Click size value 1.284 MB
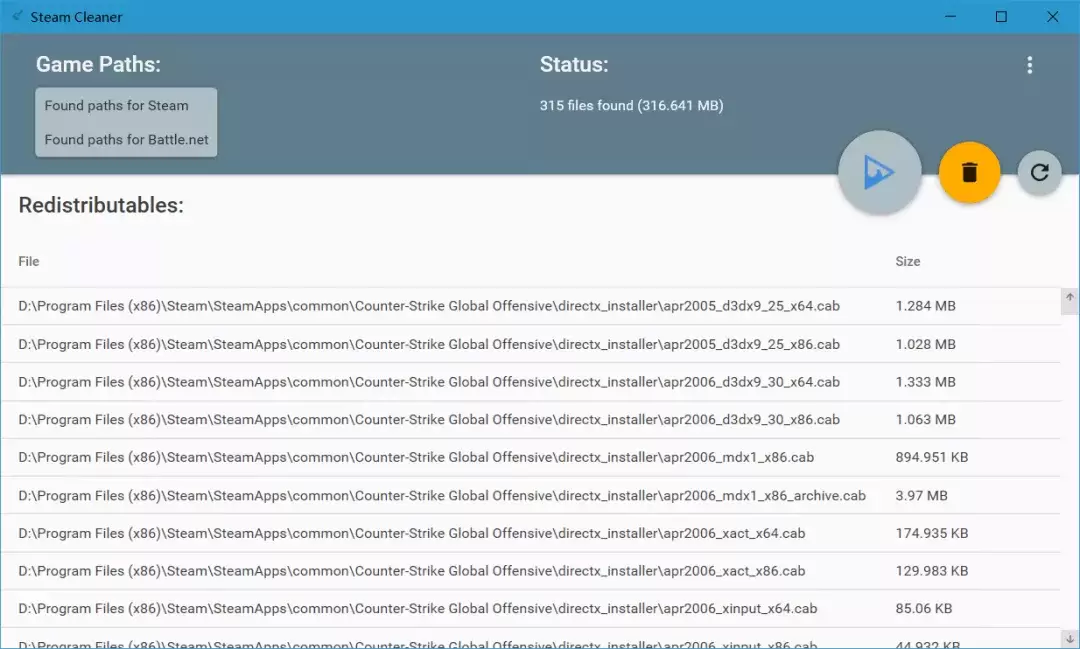The height and width of the screenshot is (649, 1080). (925, 306)
